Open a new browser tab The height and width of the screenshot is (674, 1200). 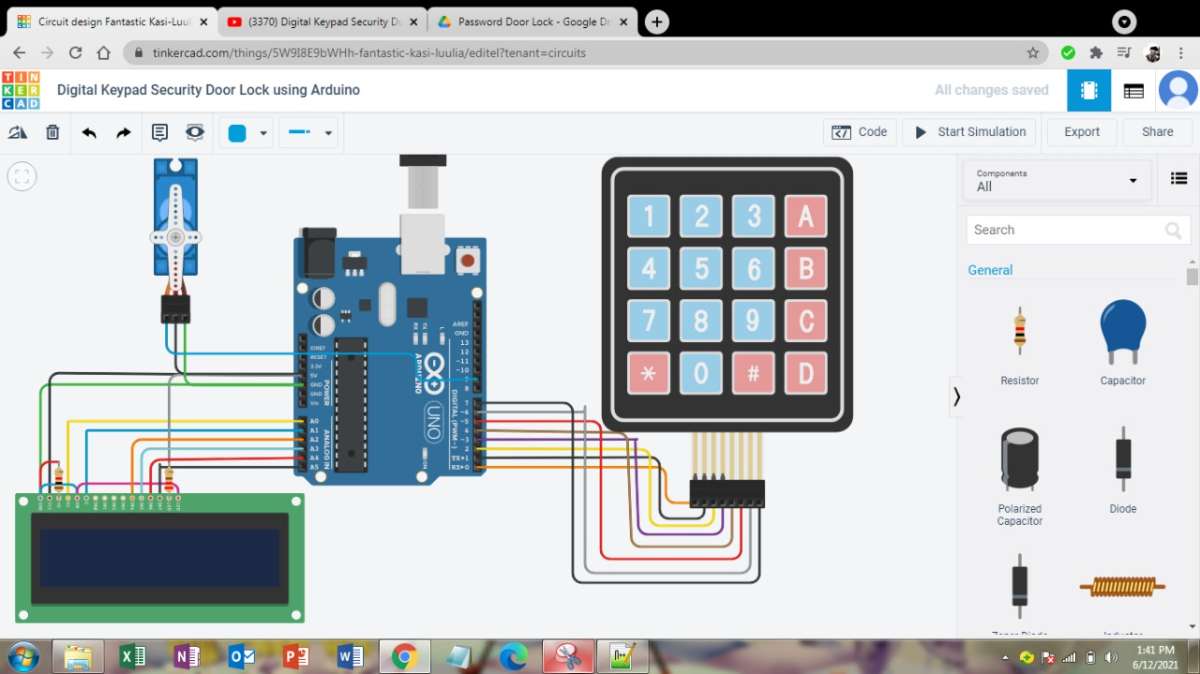(657, 22)
